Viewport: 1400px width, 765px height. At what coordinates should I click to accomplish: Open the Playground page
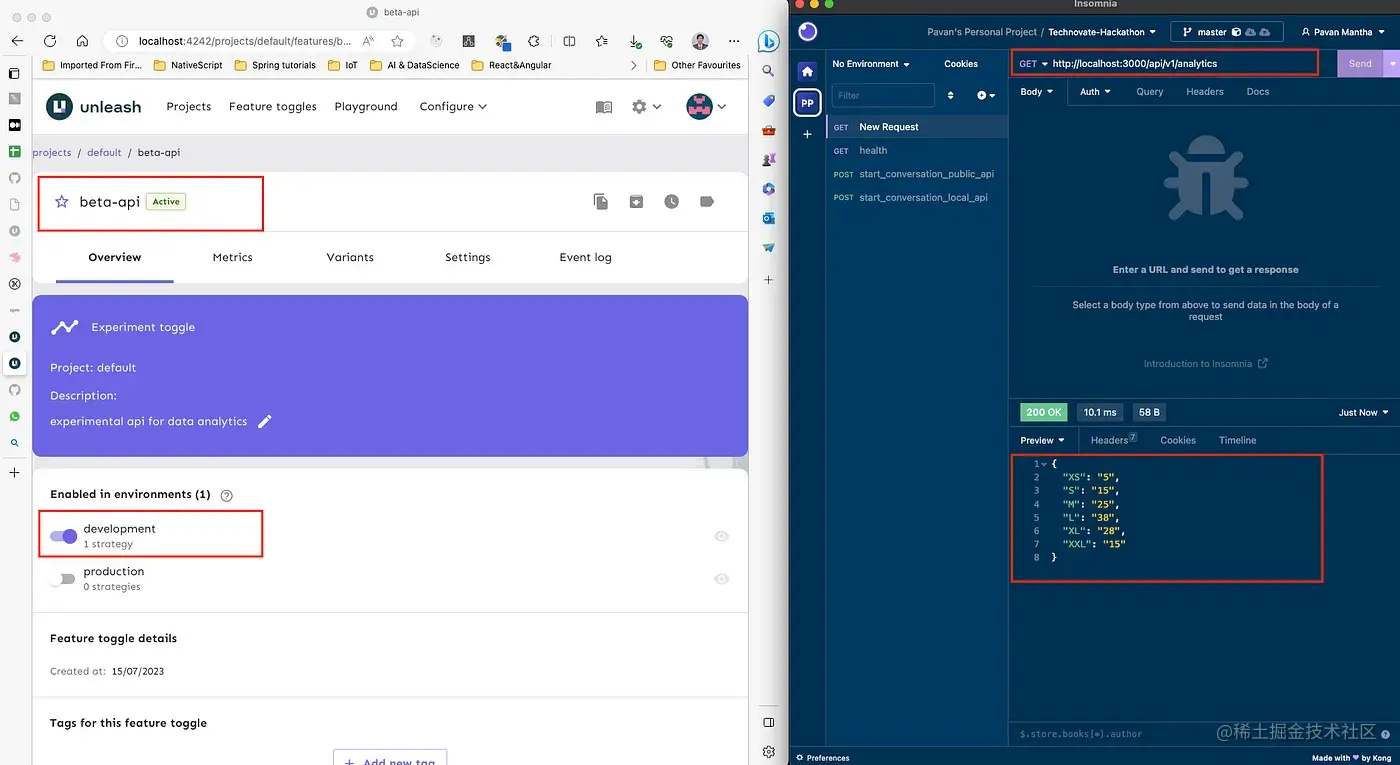(x=366, y=106)
